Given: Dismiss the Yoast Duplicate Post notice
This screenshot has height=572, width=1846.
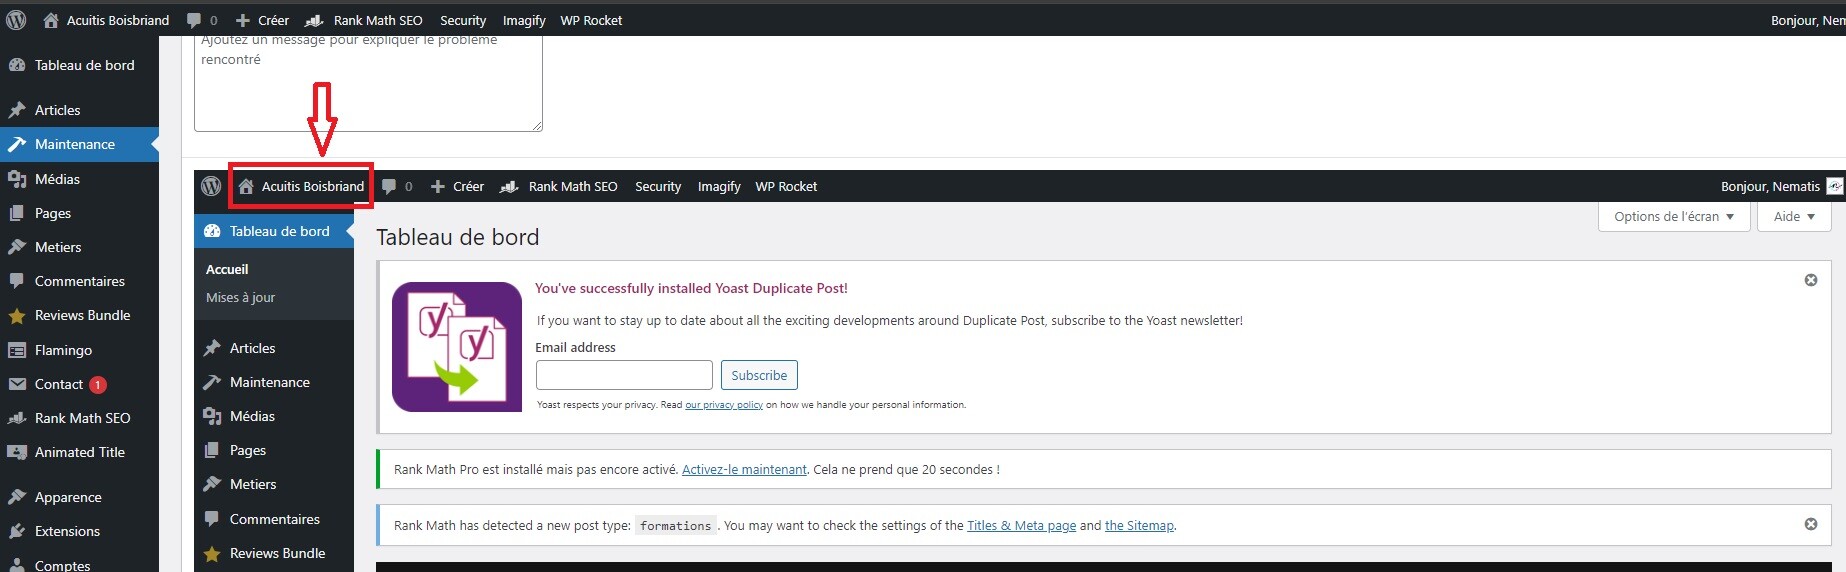Looking at the screenshot, I should 1810,280.
